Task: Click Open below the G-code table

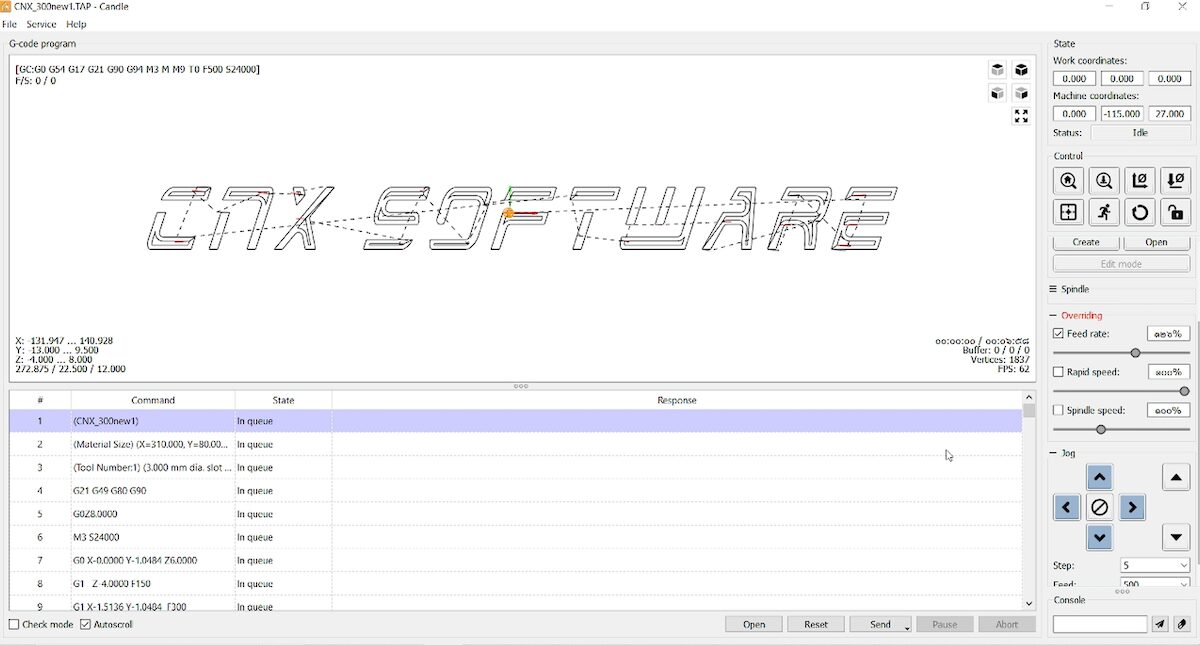Action: coord(754,625)
